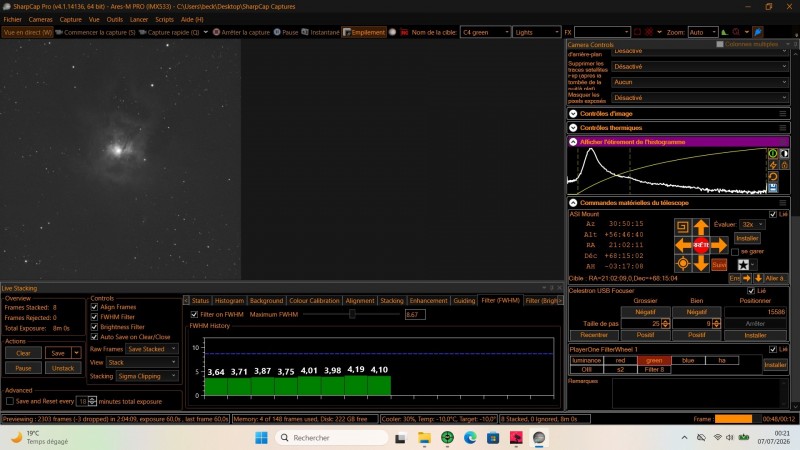
Task: Click the live stacking Pause button
Action: tap(23, 368)
